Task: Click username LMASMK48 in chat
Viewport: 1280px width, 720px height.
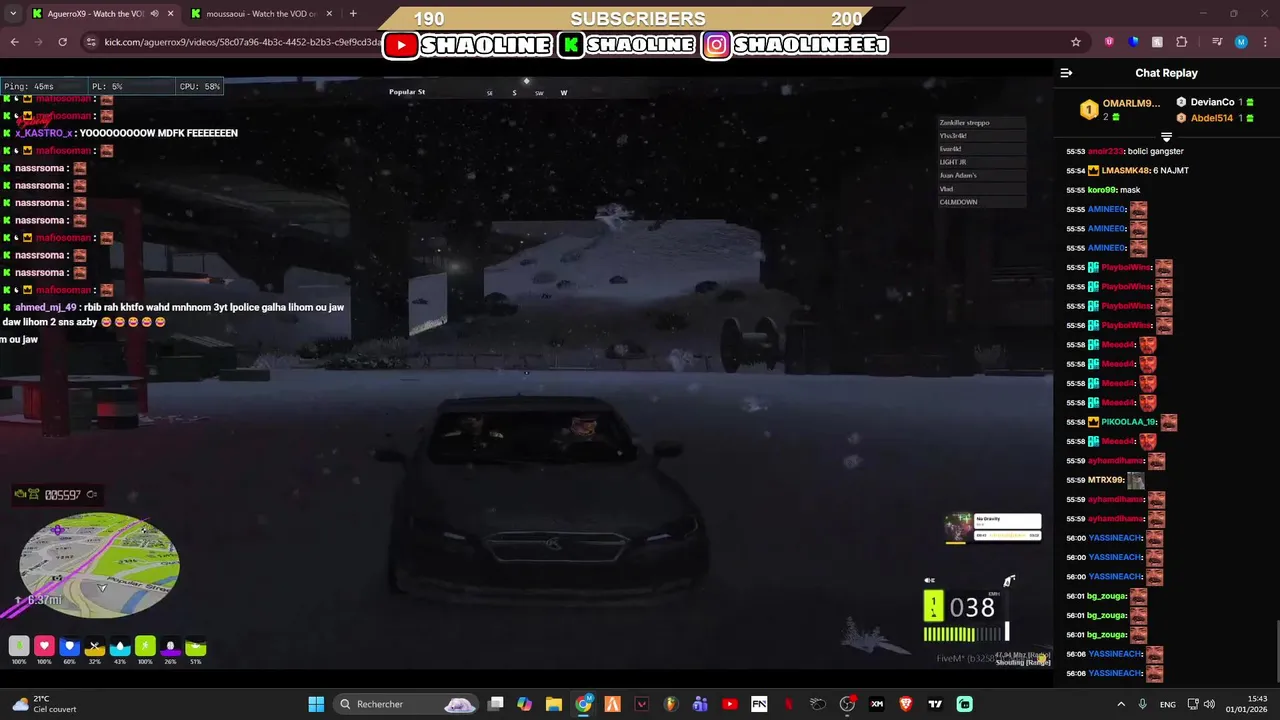Action: (x=1124, y=171)
